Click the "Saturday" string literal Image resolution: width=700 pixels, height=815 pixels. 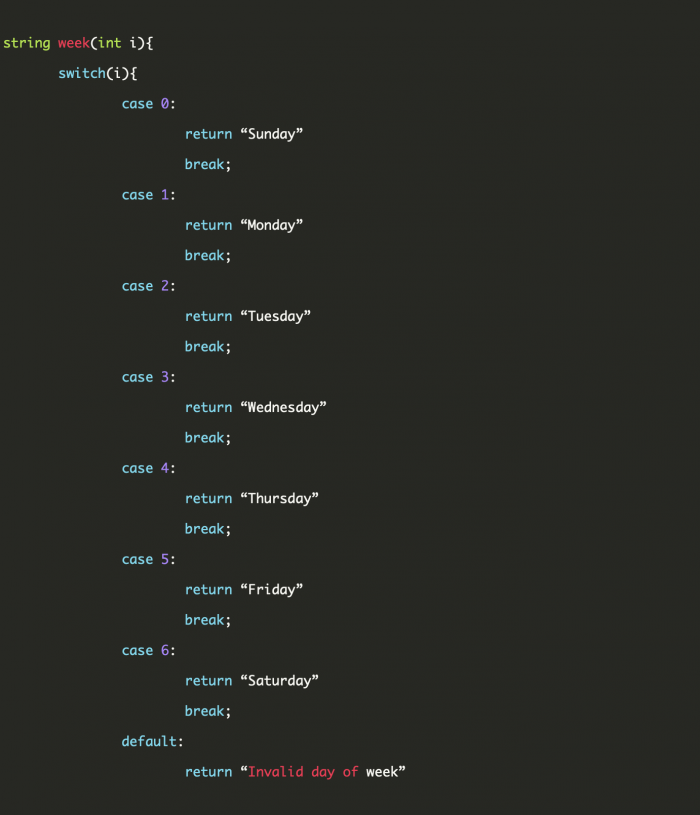pyautogui.click(x=279, y=680)
